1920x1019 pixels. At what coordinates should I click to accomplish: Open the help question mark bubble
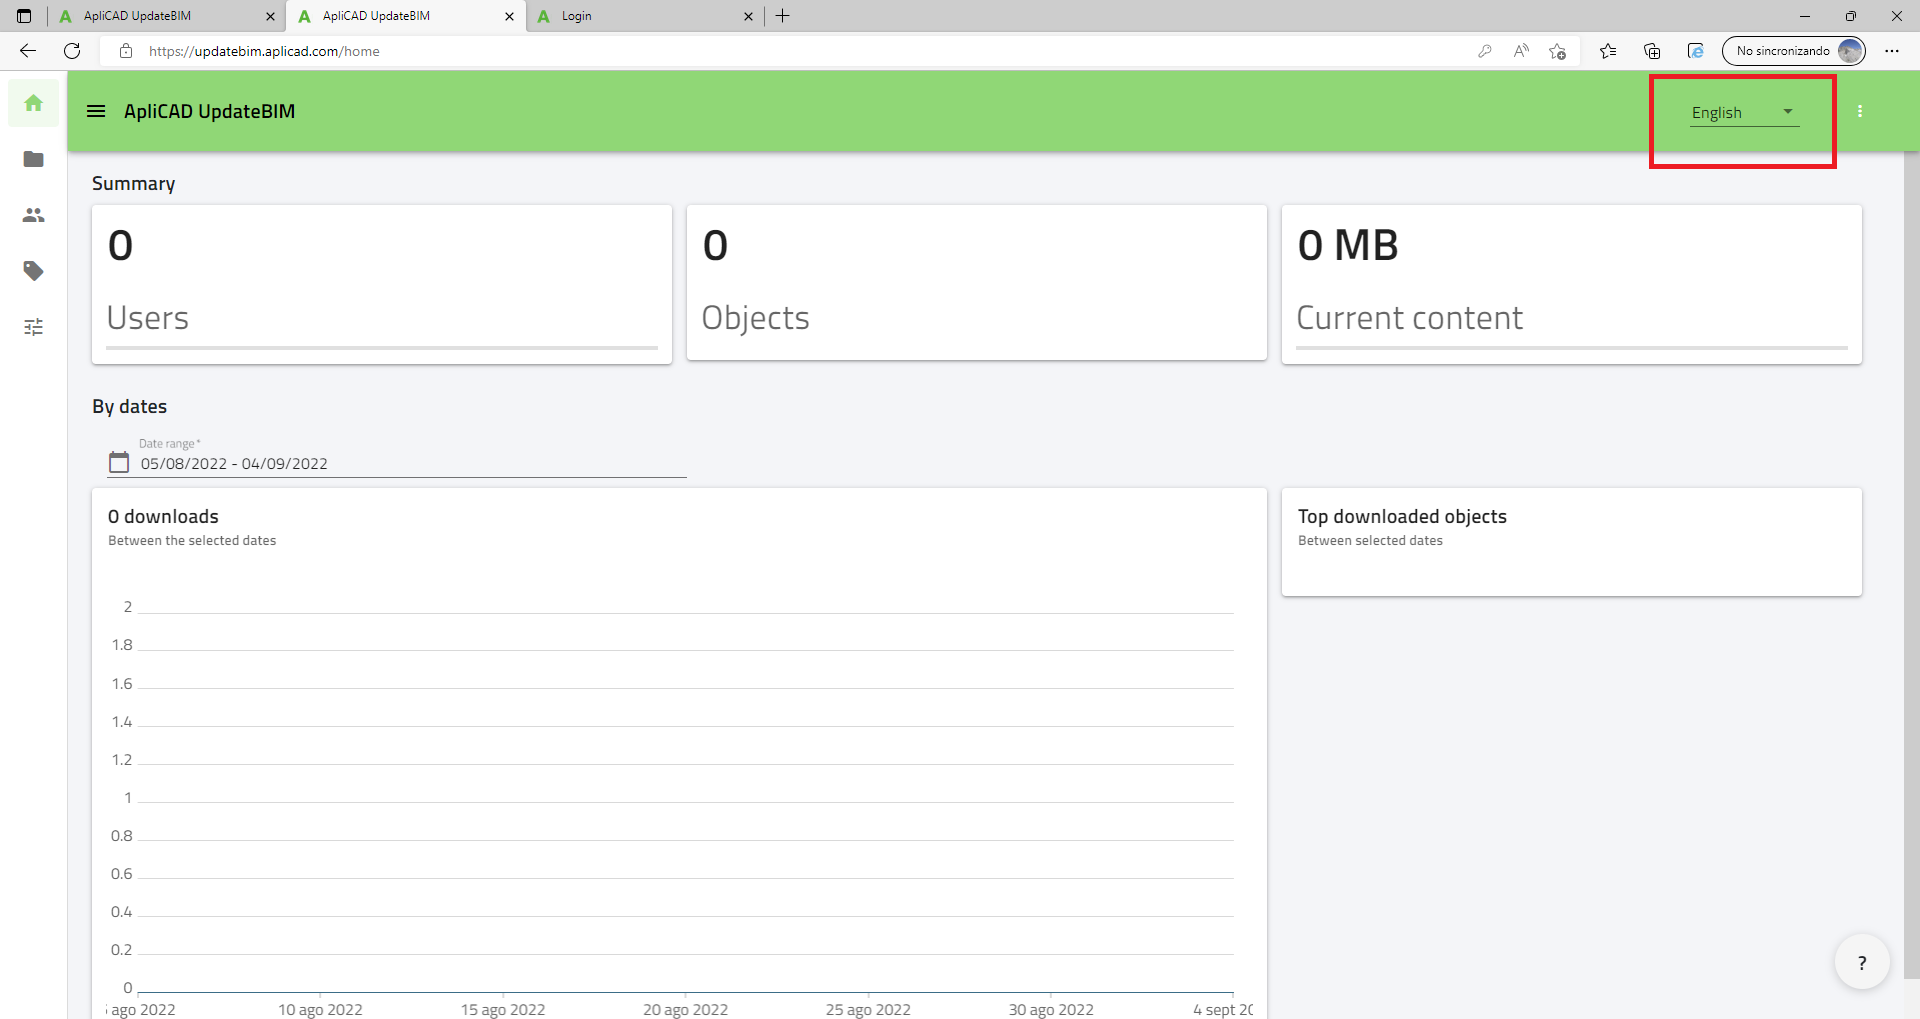[1861, 961]
